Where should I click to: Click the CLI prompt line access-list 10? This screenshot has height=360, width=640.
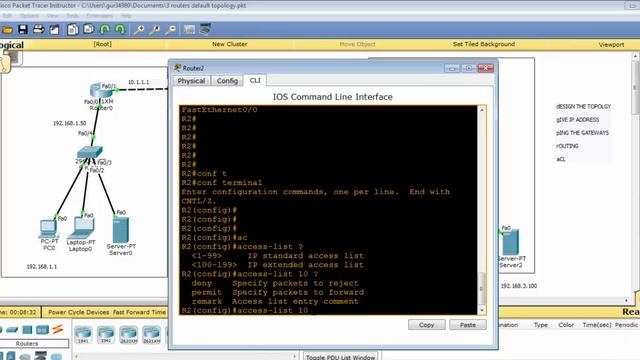[244, 311]
